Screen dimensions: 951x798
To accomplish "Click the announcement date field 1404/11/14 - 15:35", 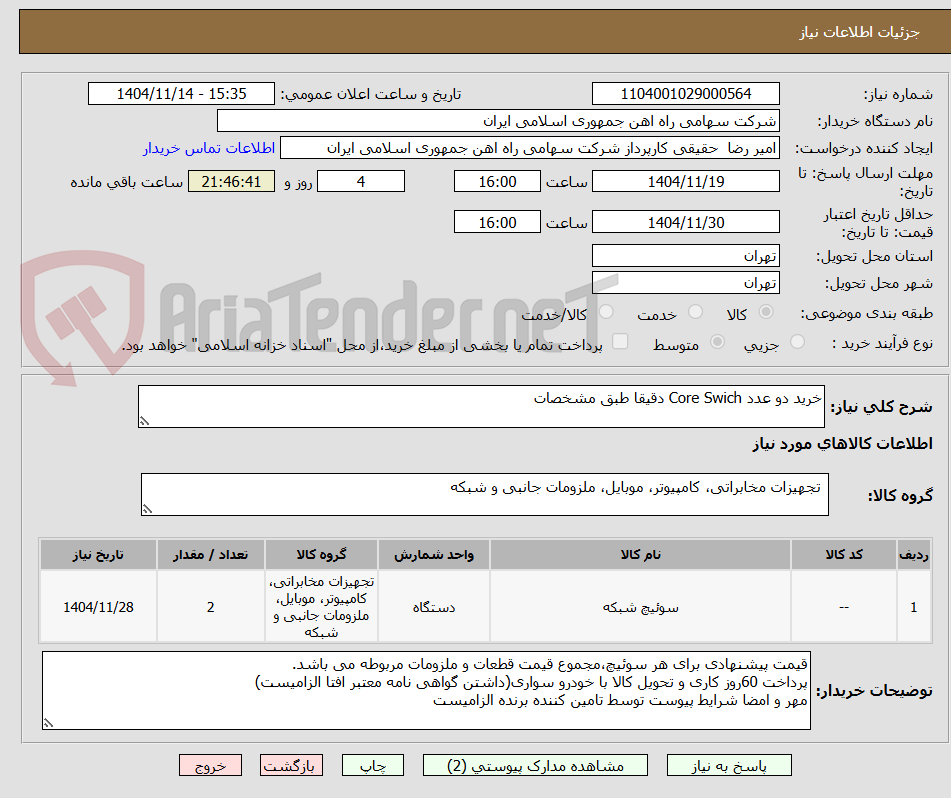I will point(181,94).
